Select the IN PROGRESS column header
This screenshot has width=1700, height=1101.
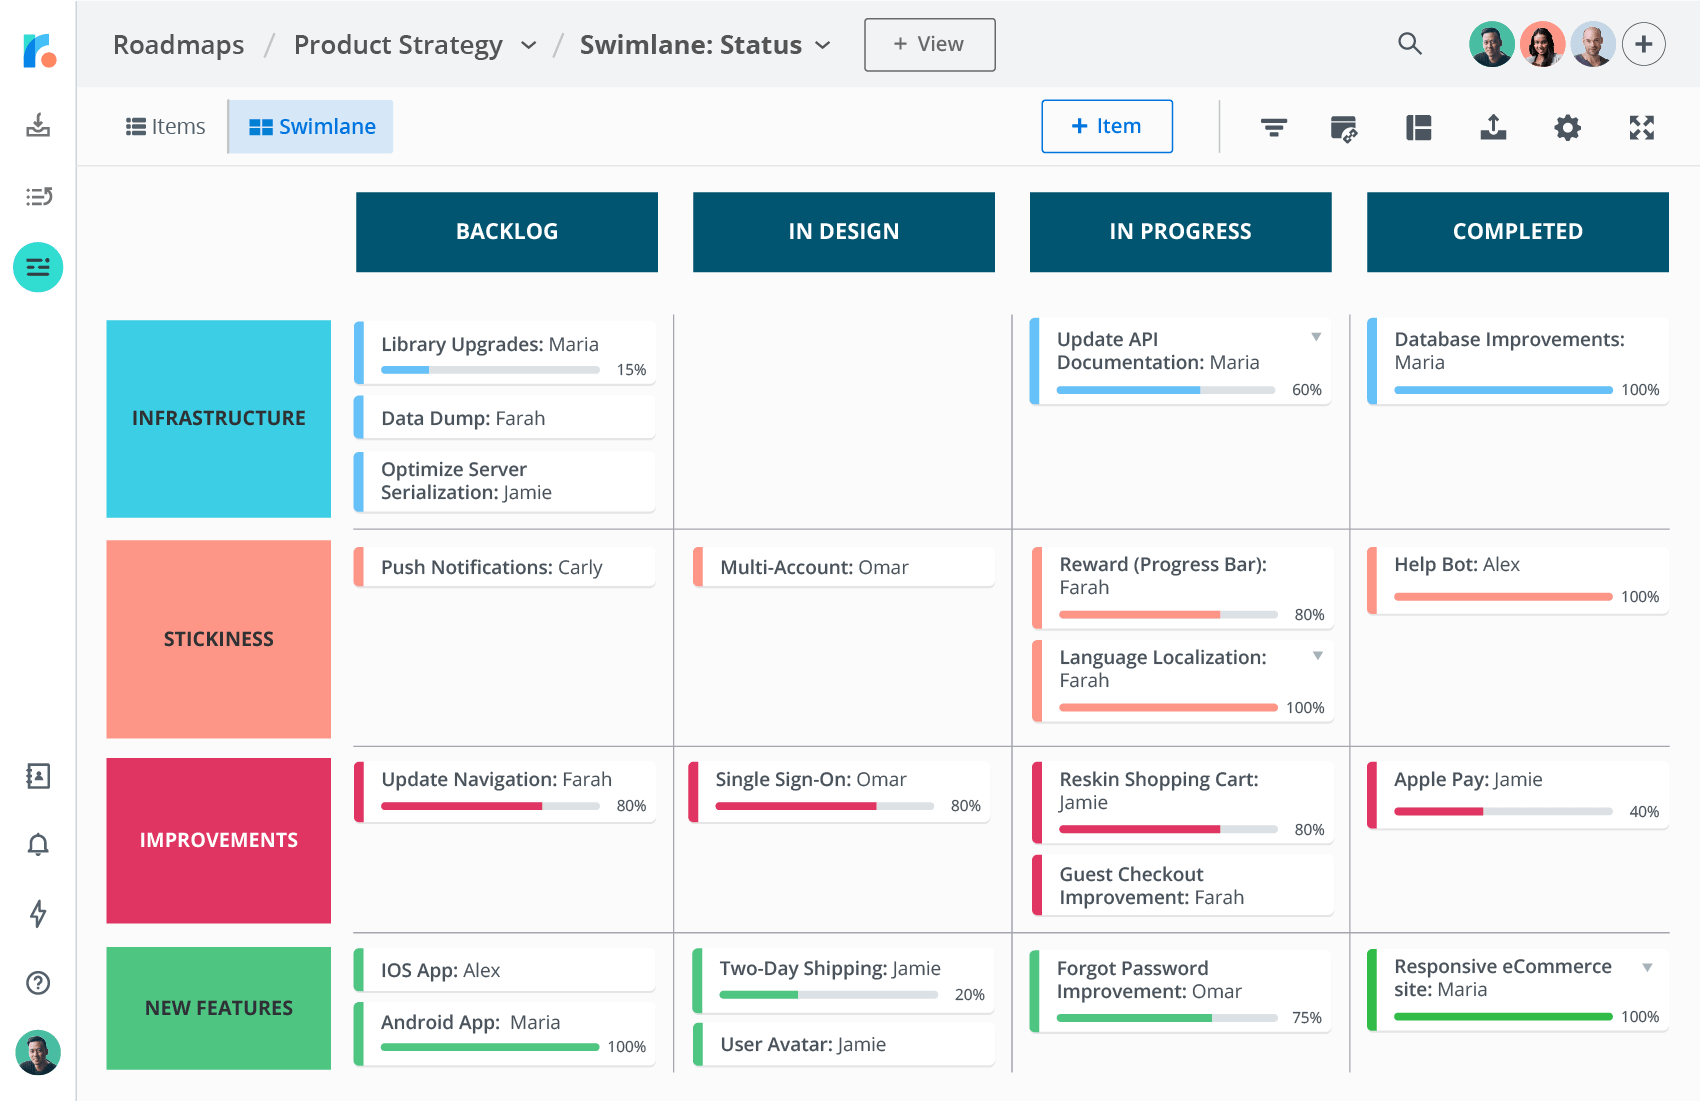(x=1181, y=232)
